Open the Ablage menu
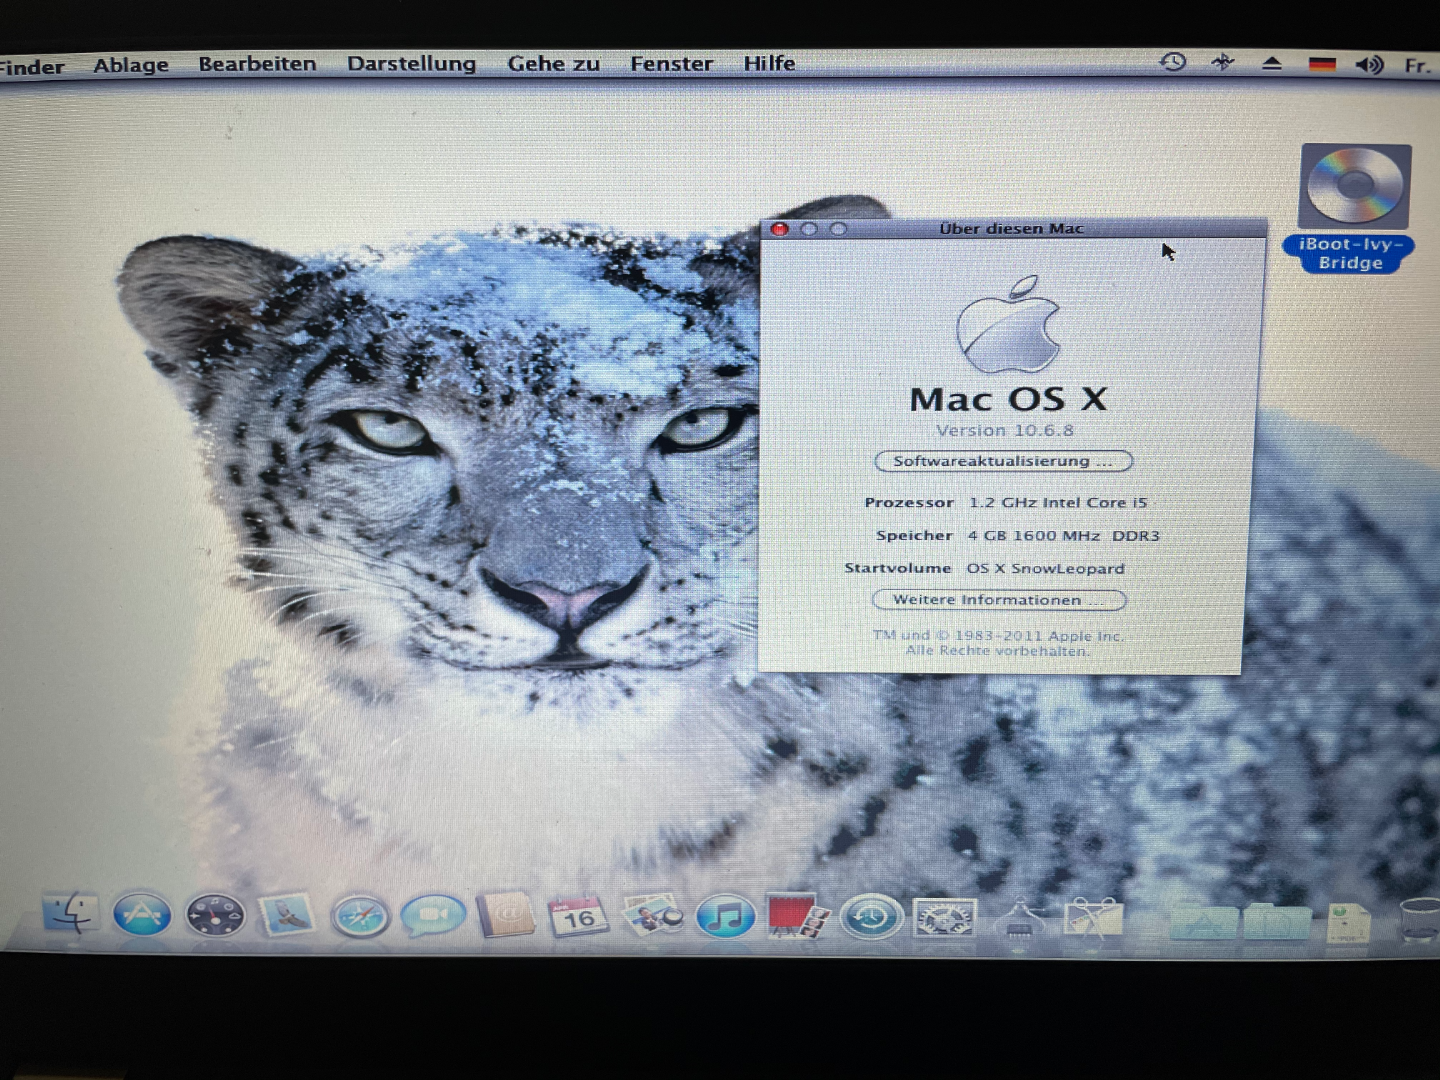This screenshot has width=1440, height=1080. [x=131, y=65]
